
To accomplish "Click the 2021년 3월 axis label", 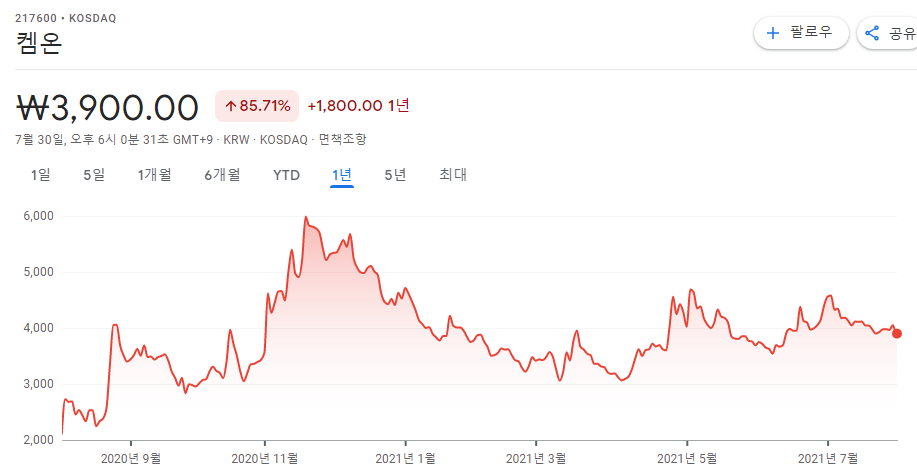I will (536, 459).
